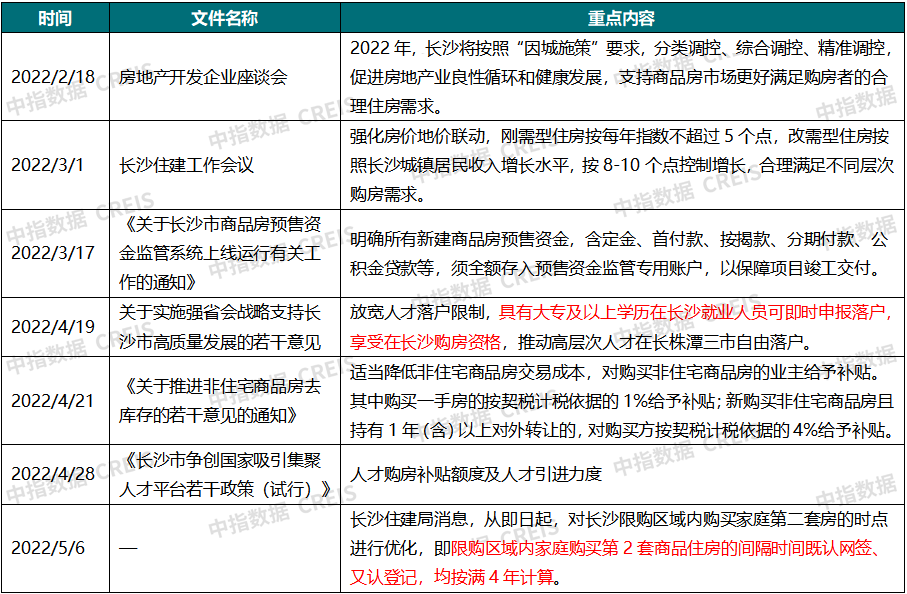907x594 pixels.
Task: Click the file name 长沙住建工作会议
Action: 186,165
